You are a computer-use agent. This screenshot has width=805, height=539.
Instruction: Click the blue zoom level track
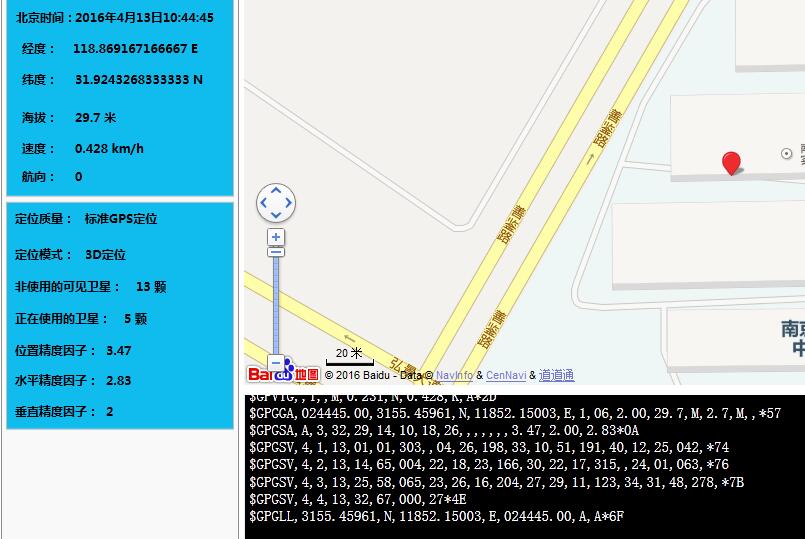pos(276,305)
